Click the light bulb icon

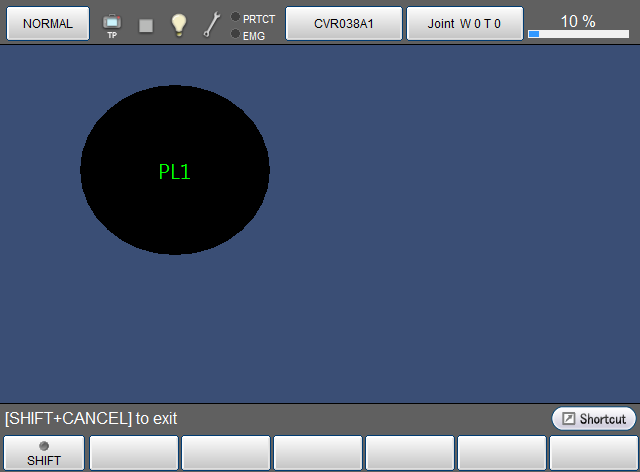click(179, 25)
